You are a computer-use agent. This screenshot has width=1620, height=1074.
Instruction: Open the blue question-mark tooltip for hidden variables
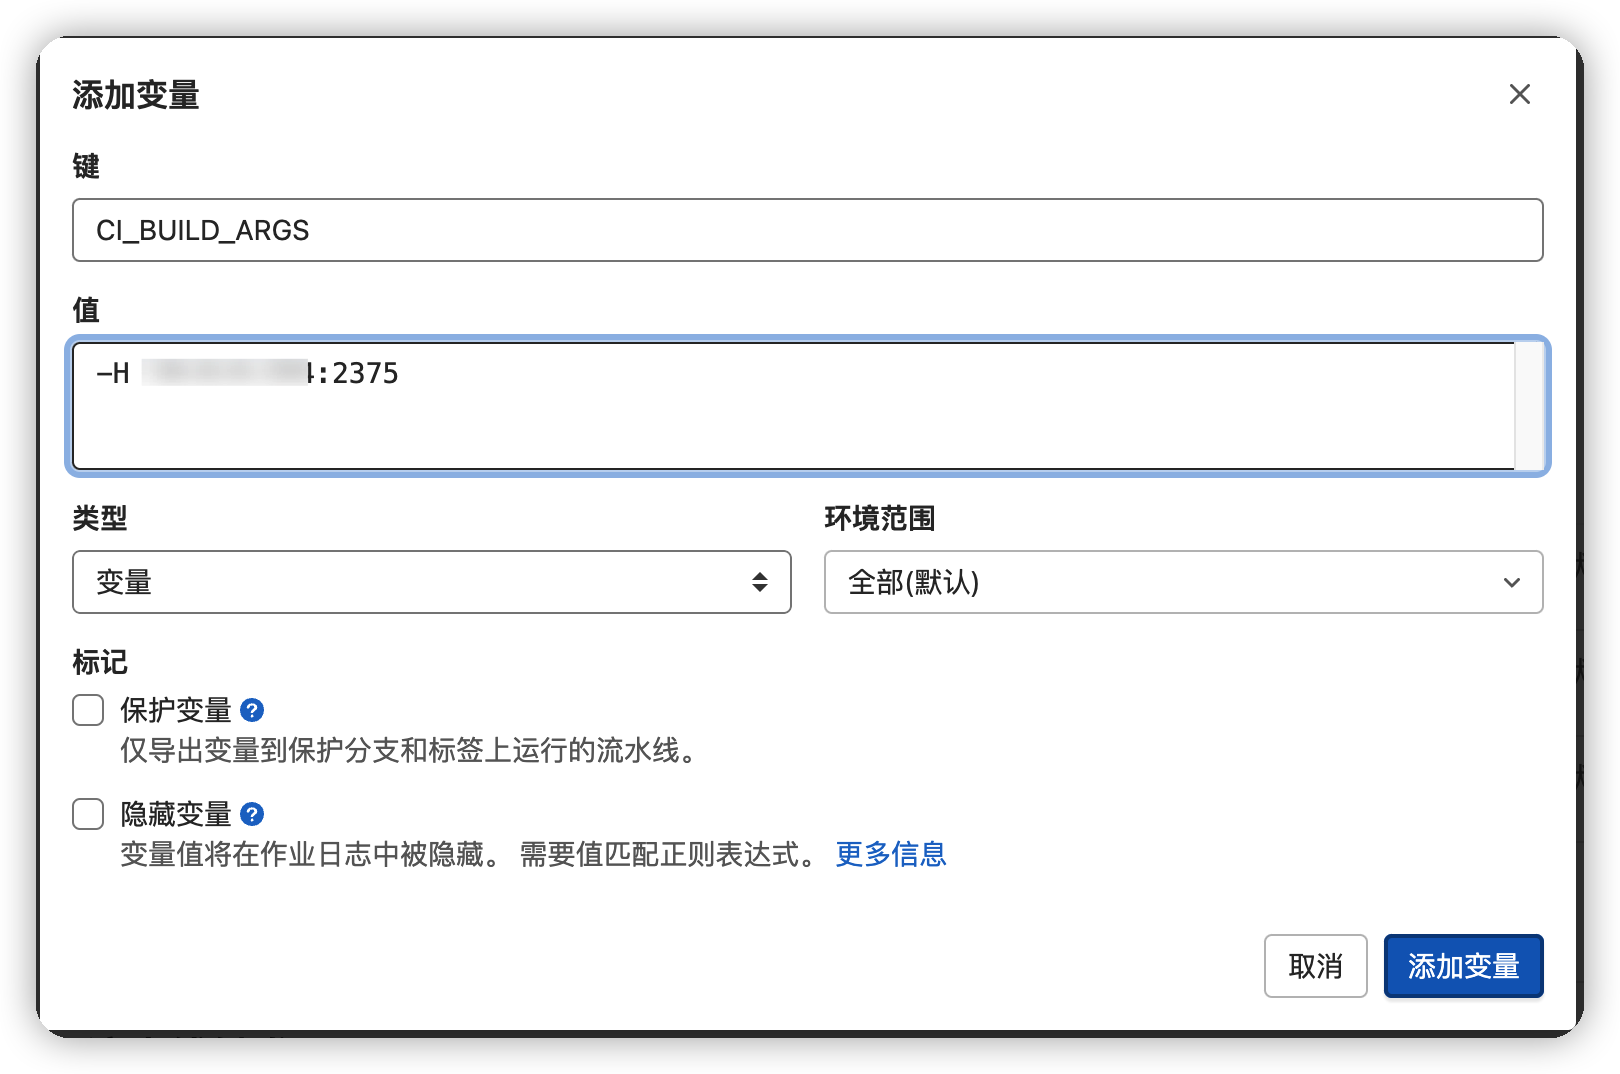click(x=252, y=815)
